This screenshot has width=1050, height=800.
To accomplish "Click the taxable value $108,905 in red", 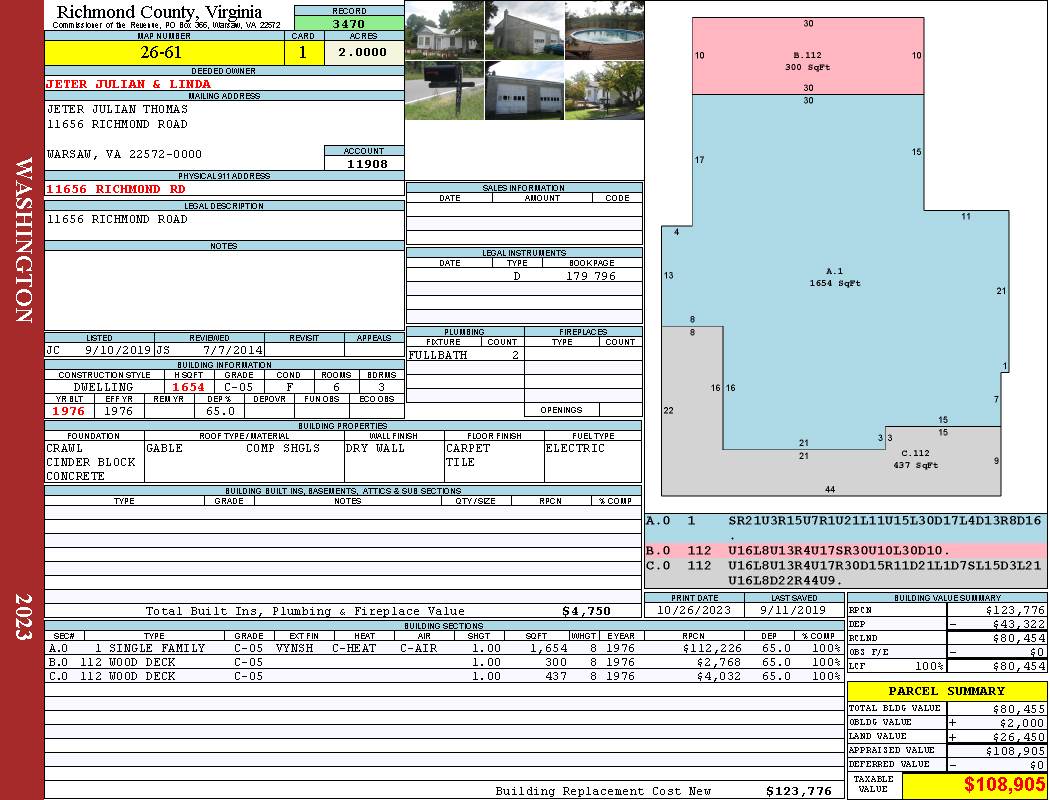I will tap(1004, 785).
